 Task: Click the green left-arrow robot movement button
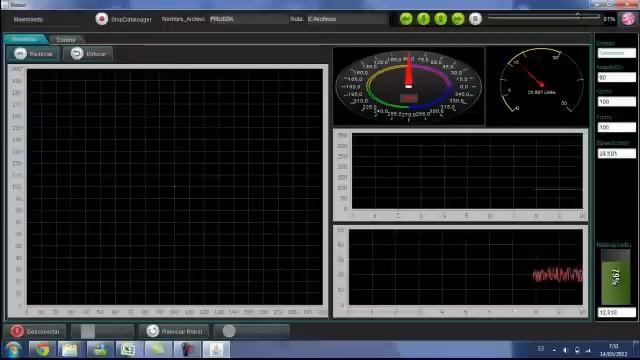[x=406, y=19]
